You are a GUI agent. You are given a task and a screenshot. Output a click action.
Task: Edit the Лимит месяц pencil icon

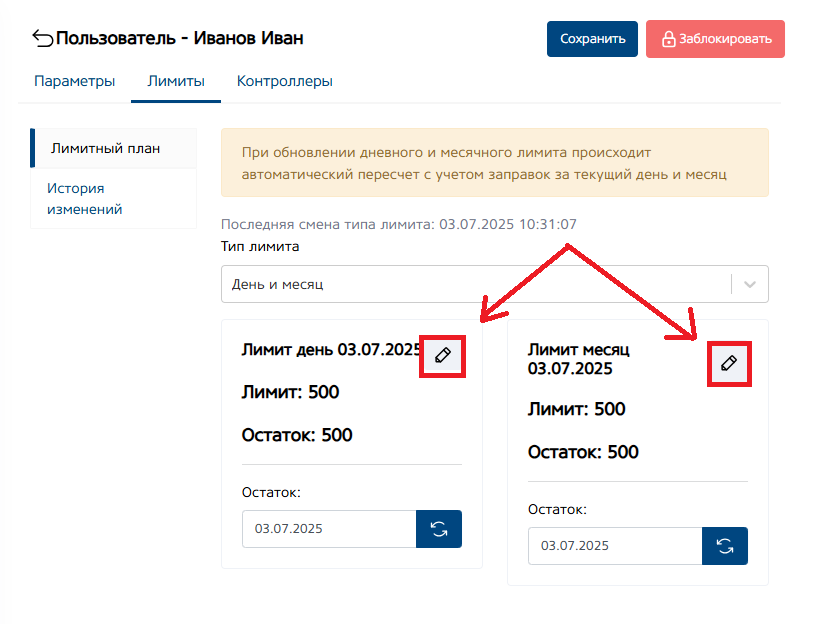(729, 364)
